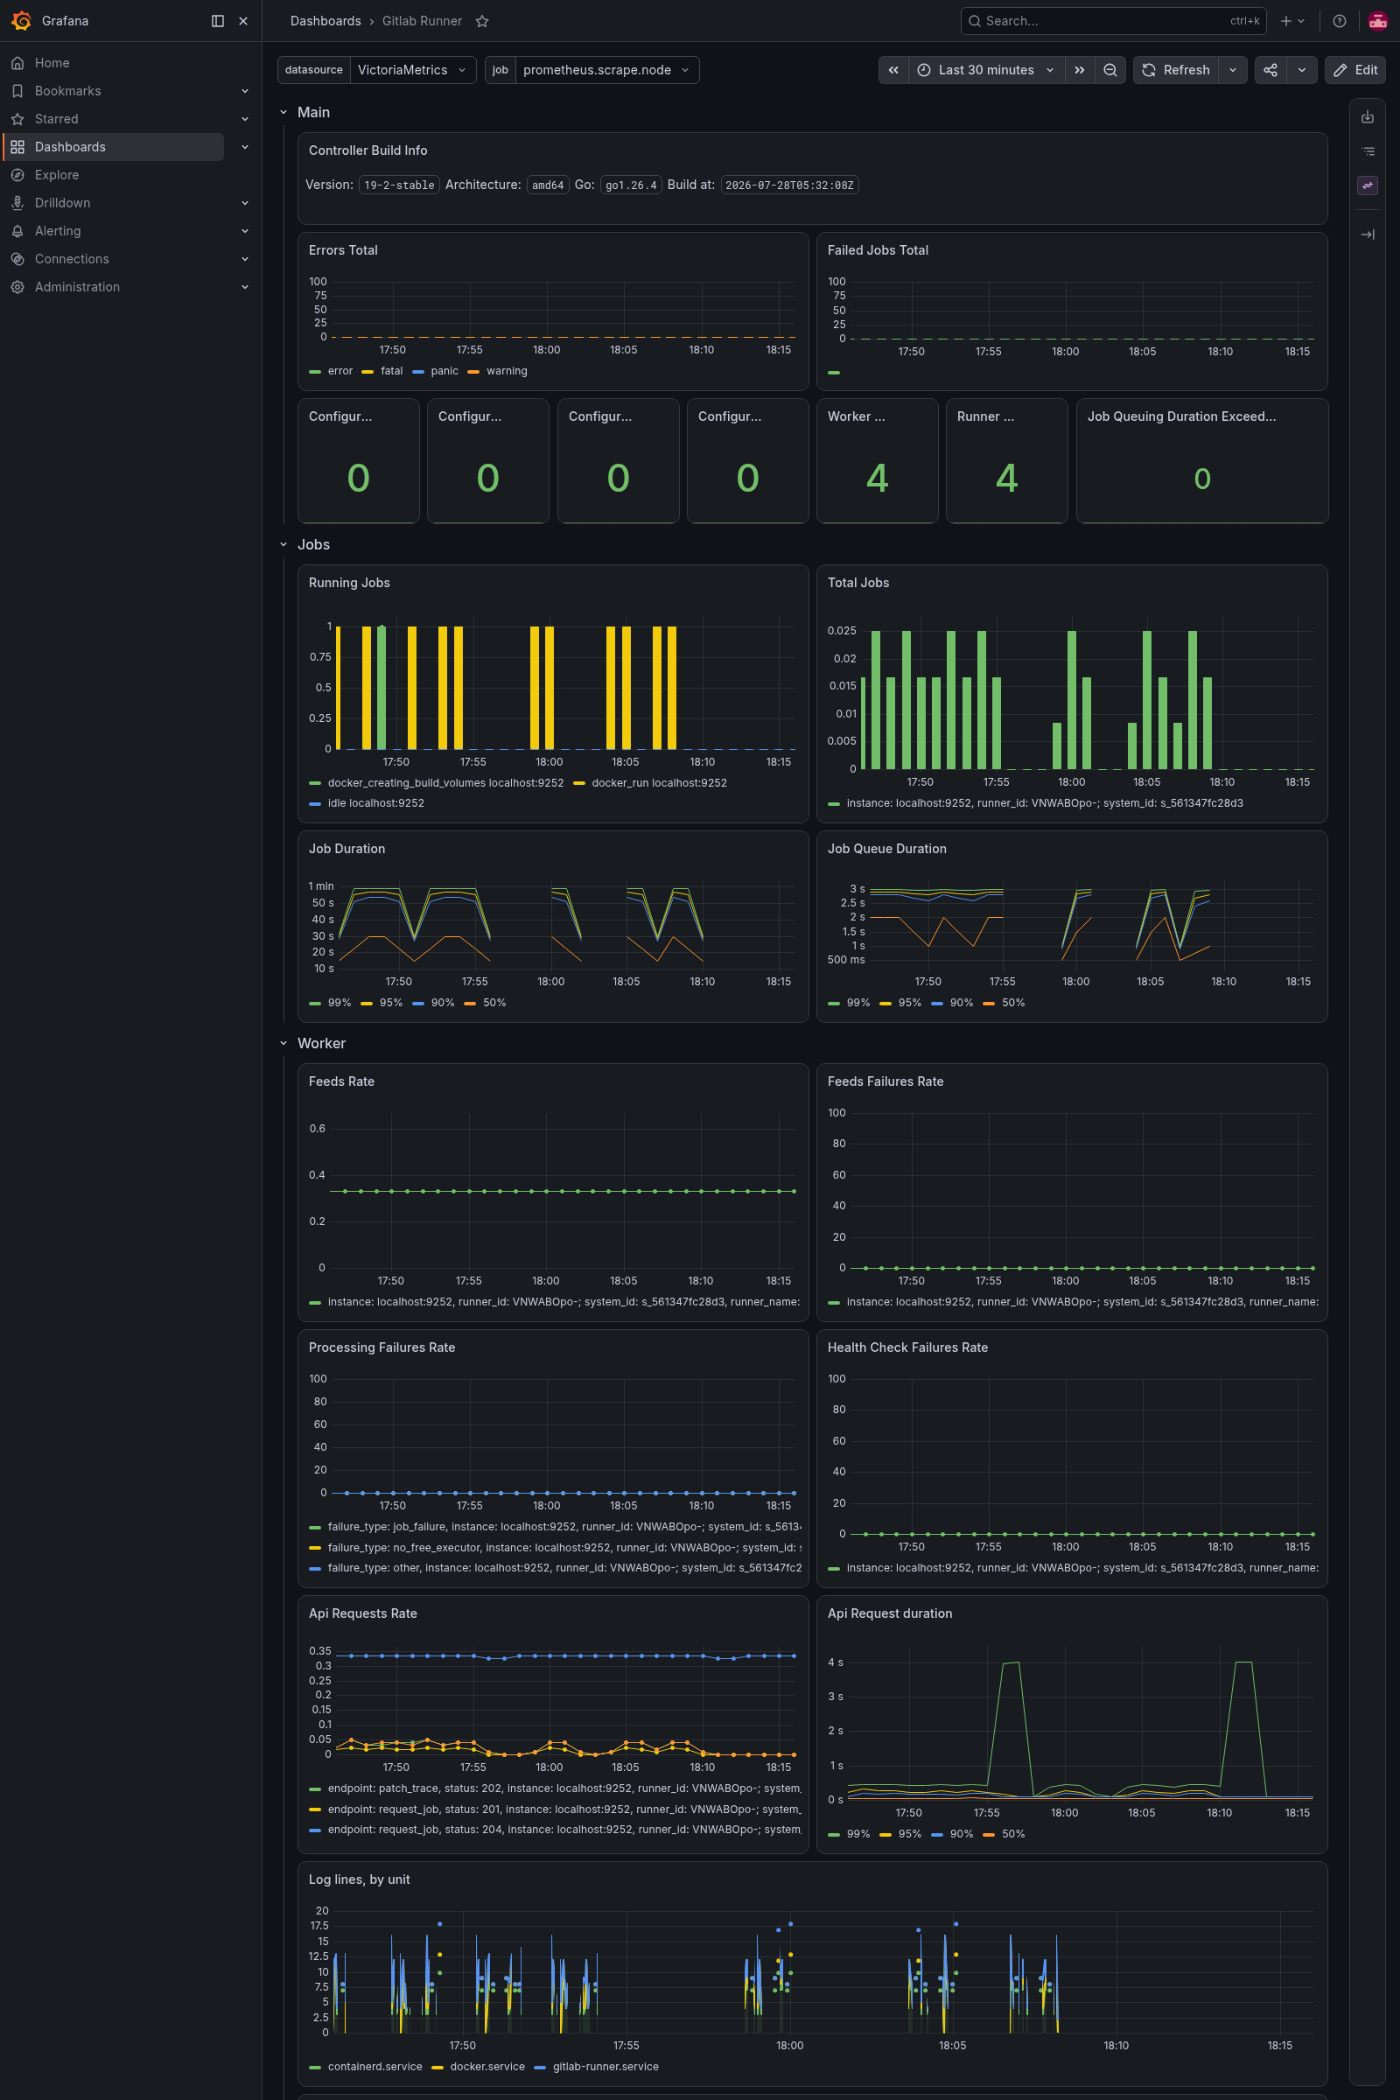The width and height of the screenshot is (1400, 2100).
Task: Shift time range forward
Action: pos(1080,70)
